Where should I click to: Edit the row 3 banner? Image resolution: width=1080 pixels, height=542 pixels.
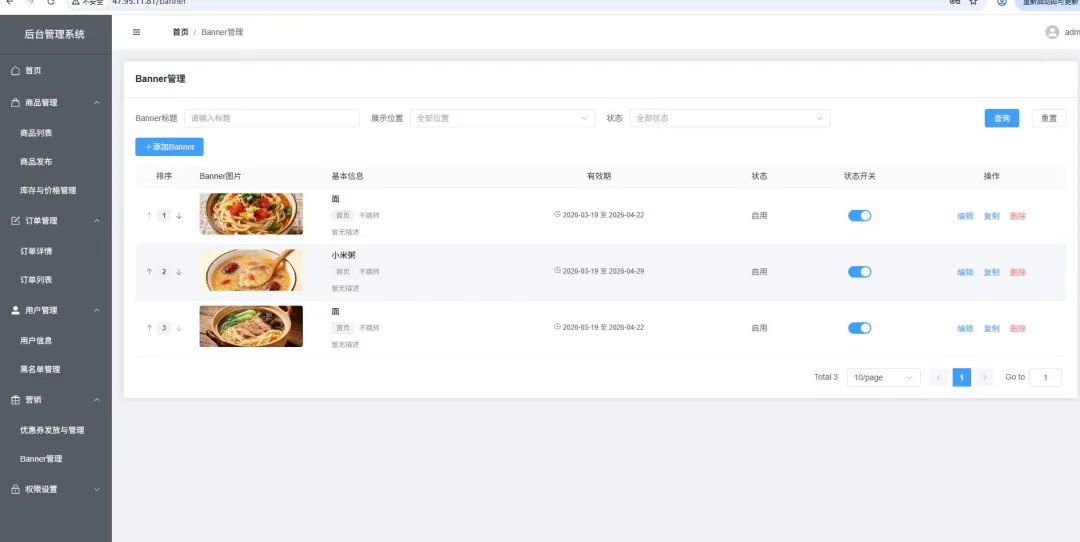click(x=965, y=329)
